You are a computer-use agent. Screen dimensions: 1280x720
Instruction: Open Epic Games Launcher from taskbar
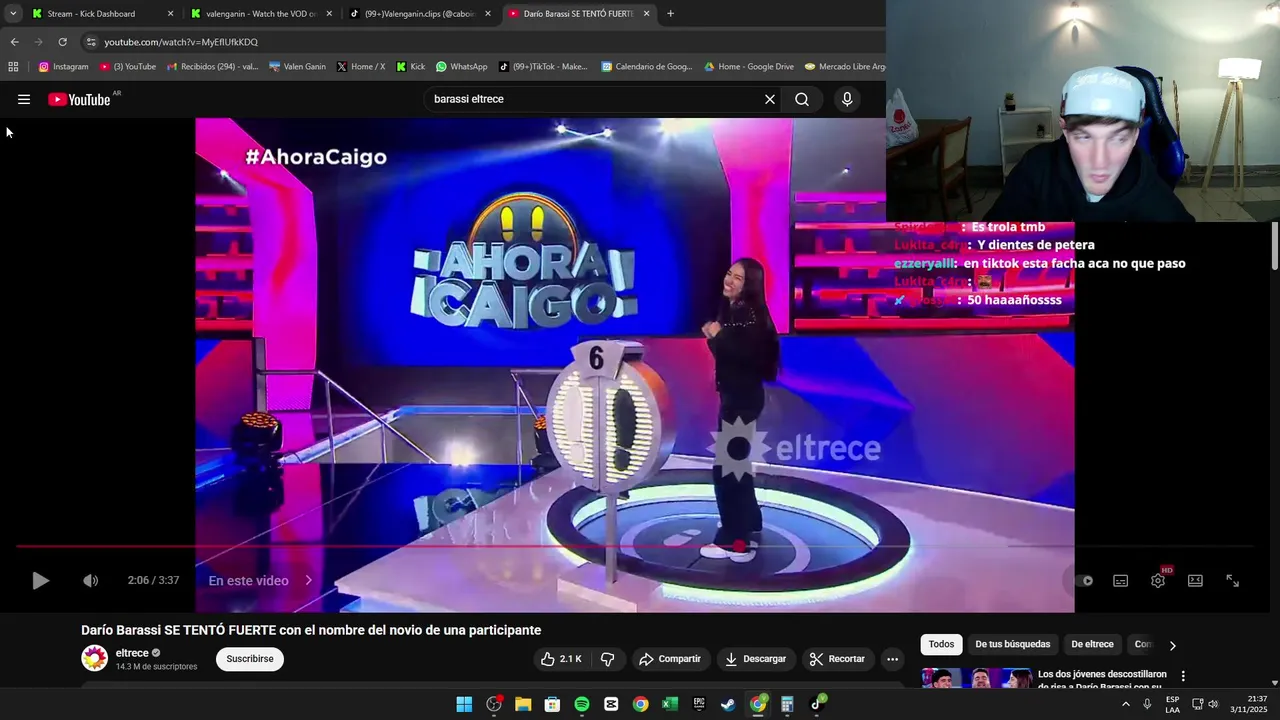click(699, 704)
